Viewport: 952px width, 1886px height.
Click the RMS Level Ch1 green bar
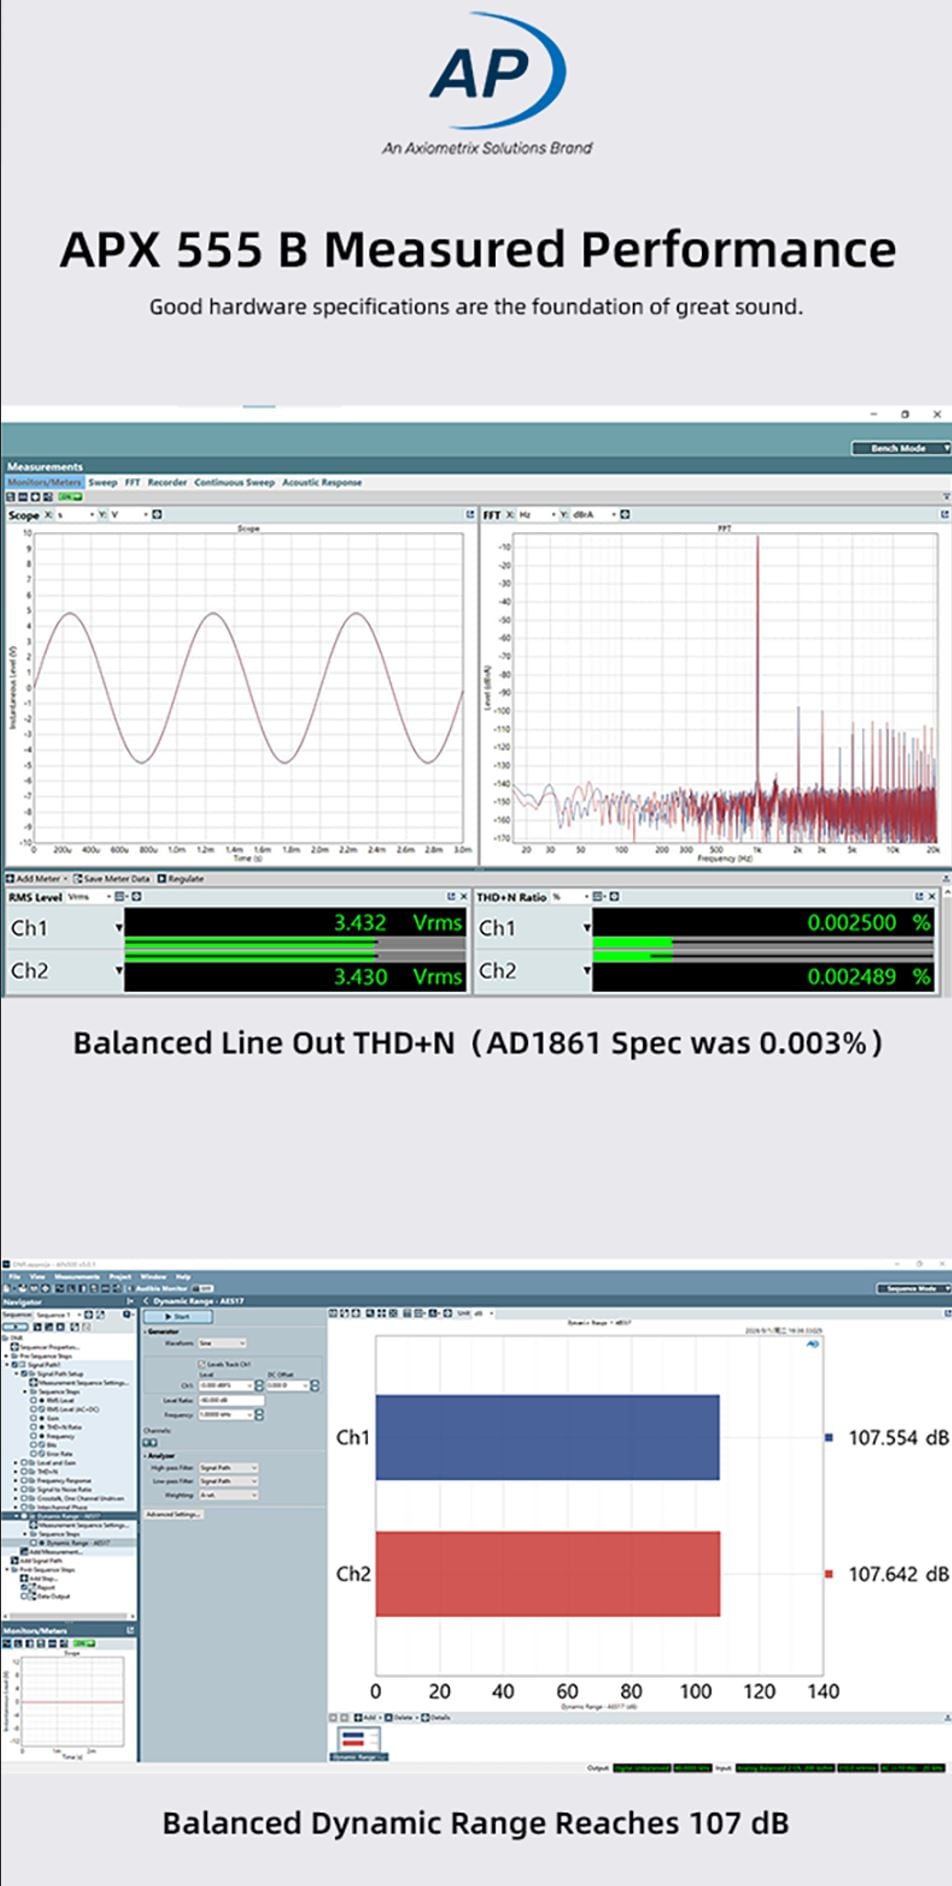[x=250, y=943]
